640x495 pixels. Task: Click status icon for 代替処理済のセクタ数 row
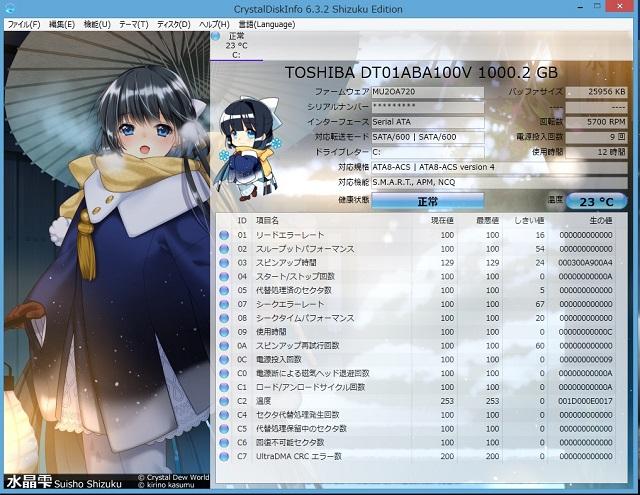point(224,291)
